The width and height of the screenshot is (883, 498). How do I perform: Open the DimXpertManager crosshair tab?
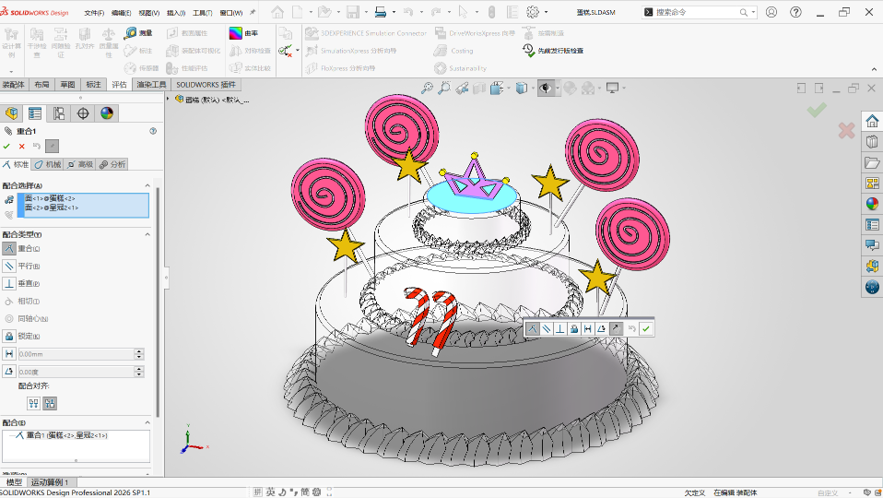point(83,113)
